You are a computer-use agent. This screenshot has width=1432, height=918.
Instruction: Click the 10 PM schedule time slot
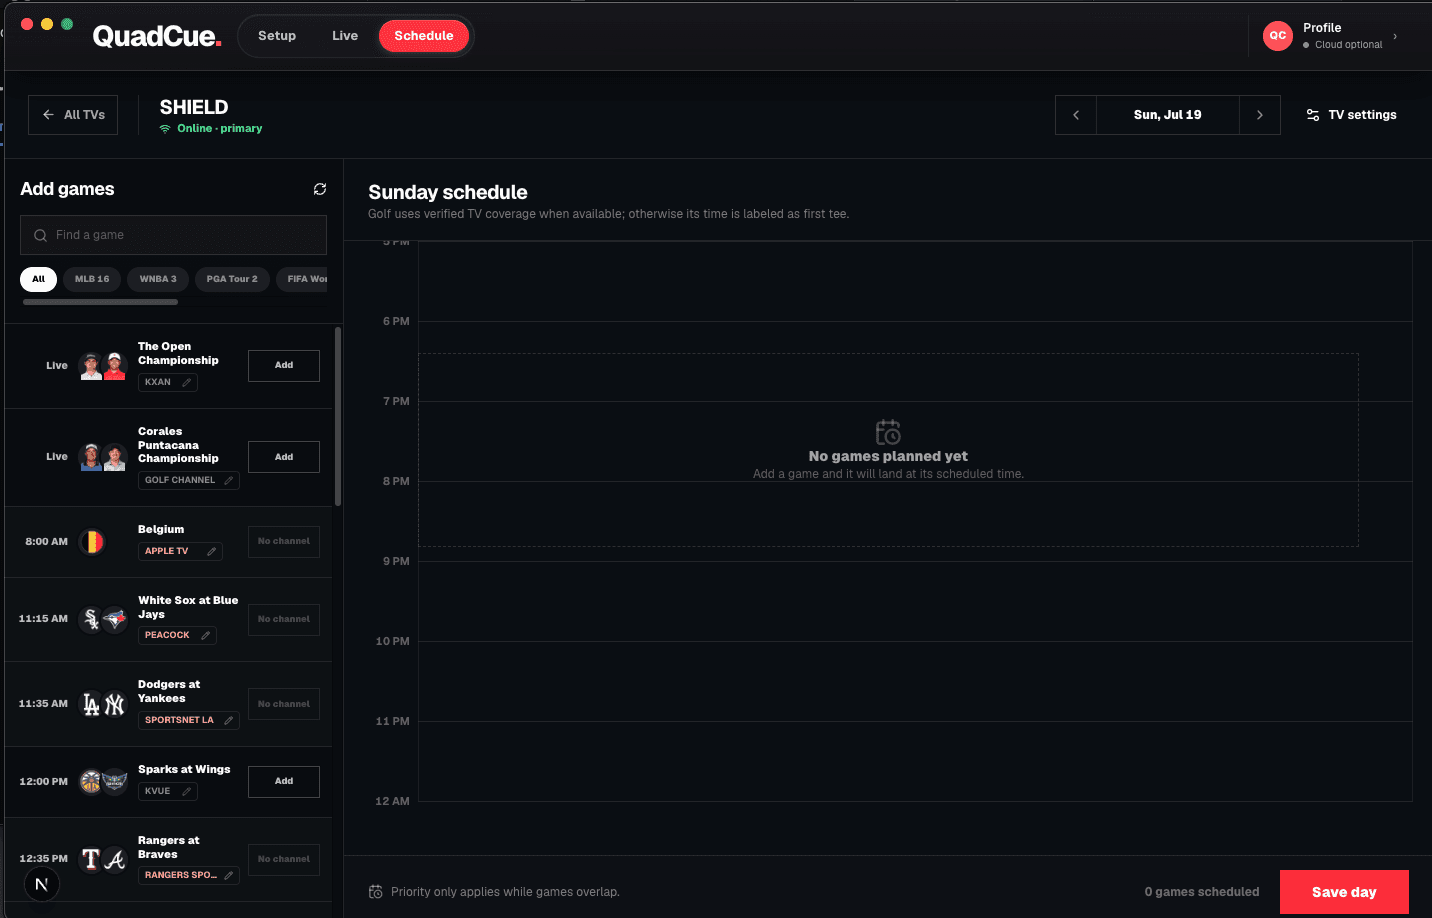(915, 681)
